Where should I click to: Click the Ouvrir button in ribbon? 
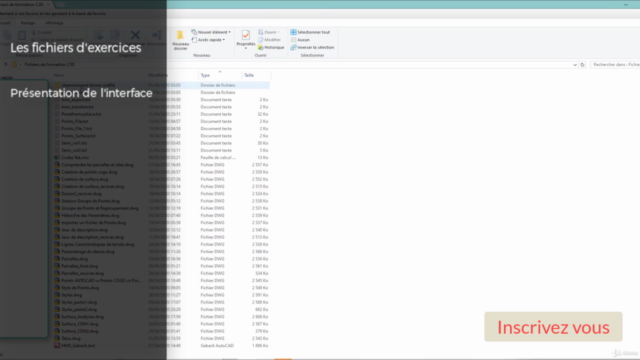[x=269, y=32]
